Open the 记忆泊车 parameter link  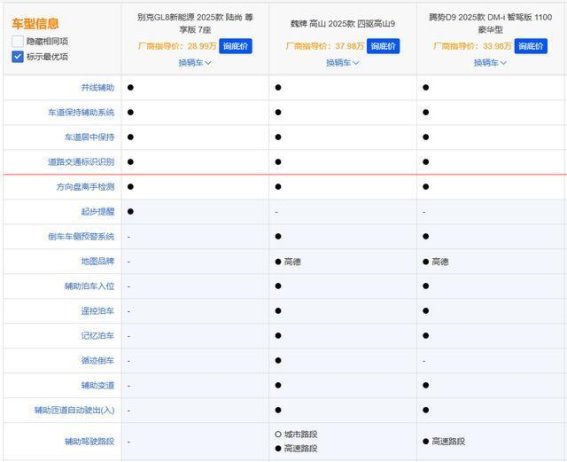click(x=98, y=335)
